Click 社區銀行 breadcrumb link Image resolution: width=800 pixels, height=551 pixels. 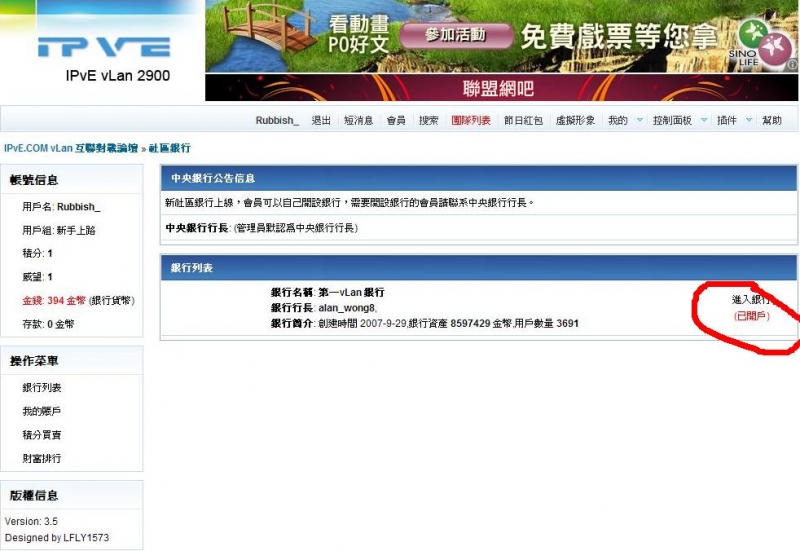point(169,148)
